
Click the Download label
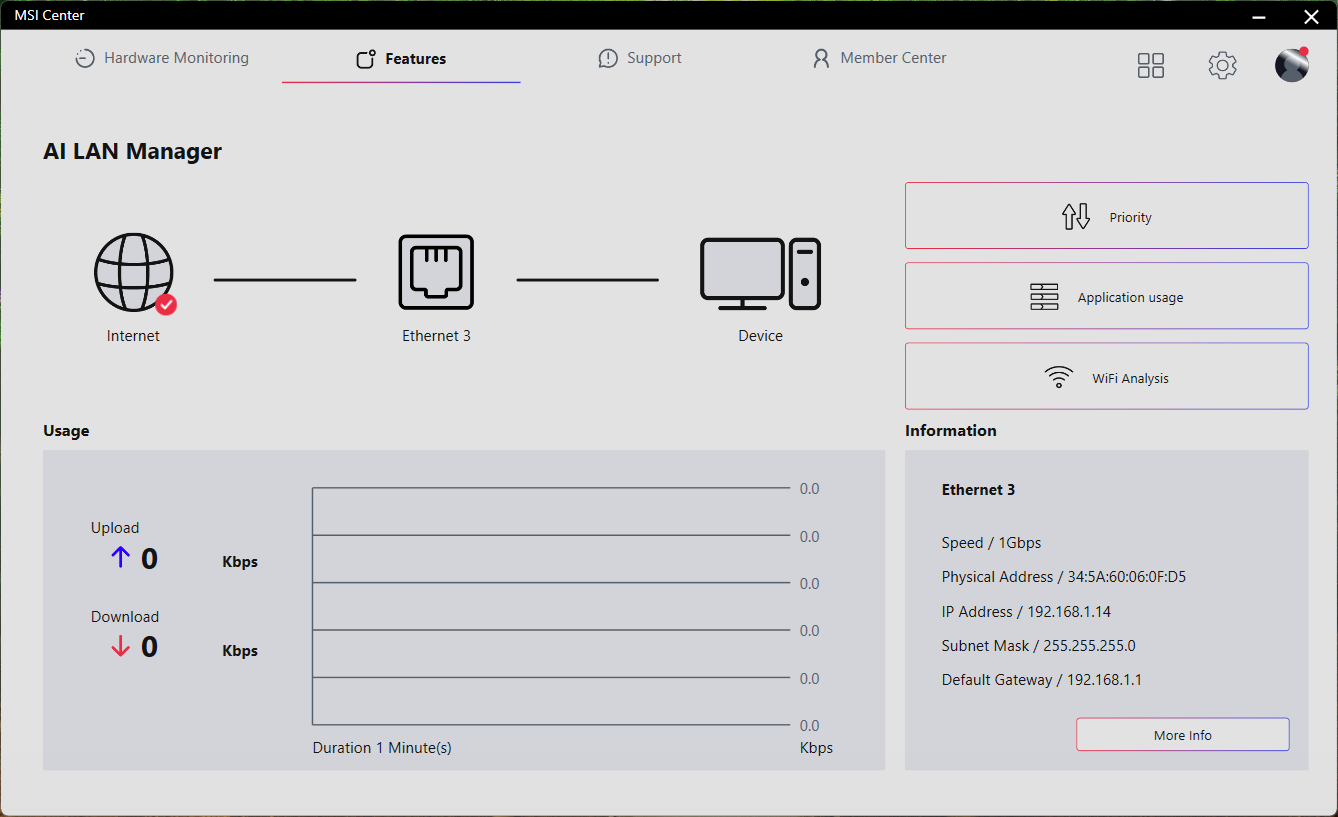[x=125, y=617]
